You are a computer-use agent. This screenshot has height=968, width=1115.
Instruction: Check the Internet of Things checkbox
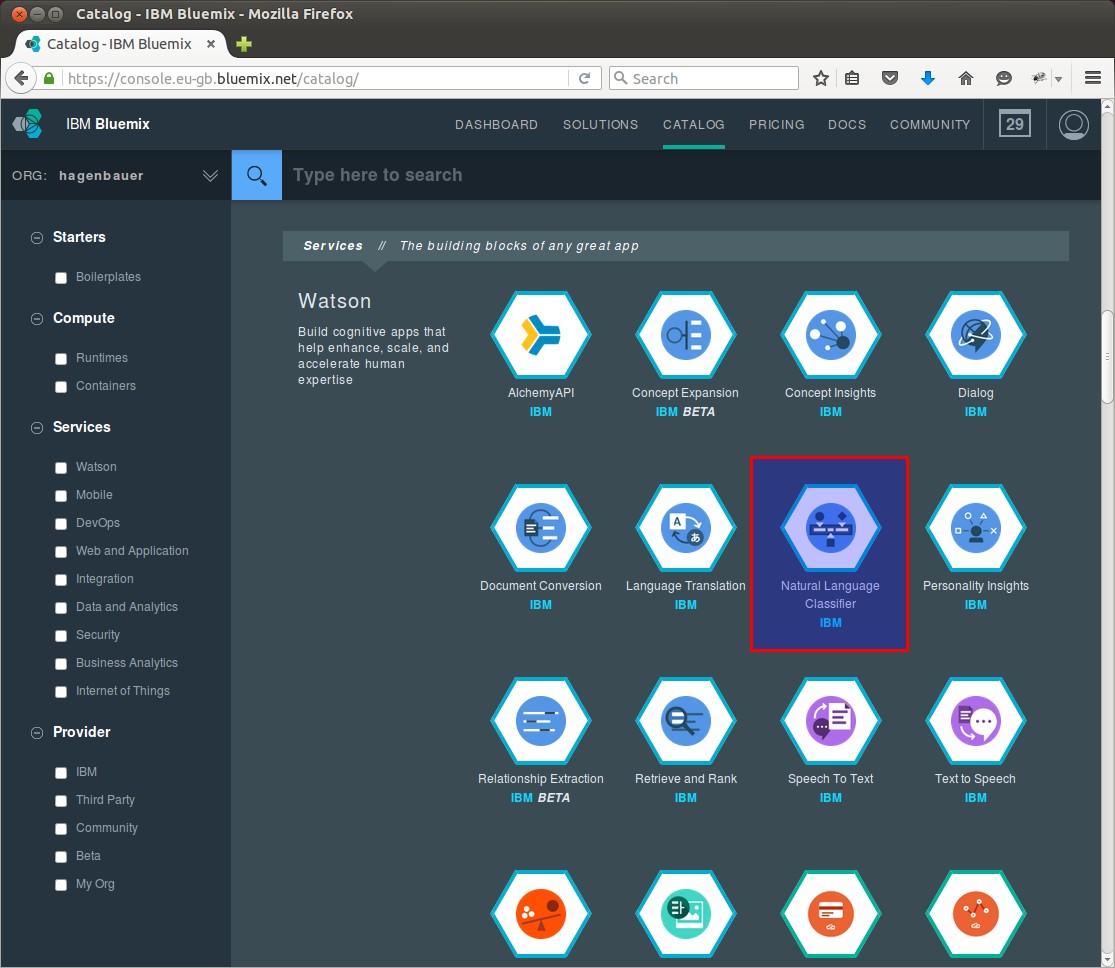pyautogui.click(x=61, y=692)
